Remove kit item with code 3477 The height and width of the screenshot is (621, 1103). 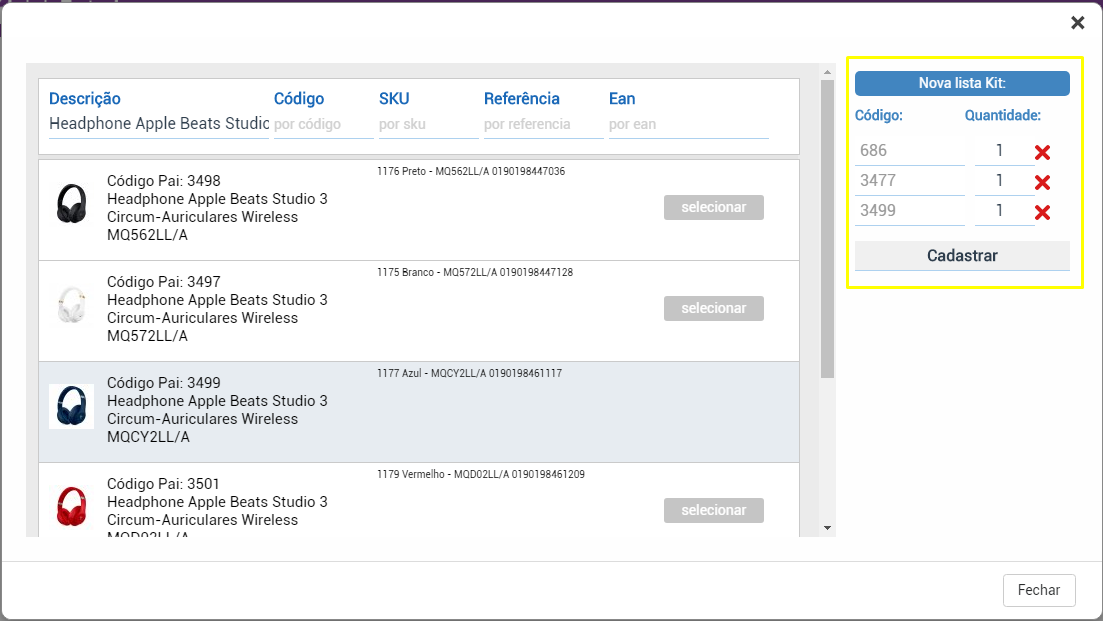tap(1043, 182)
